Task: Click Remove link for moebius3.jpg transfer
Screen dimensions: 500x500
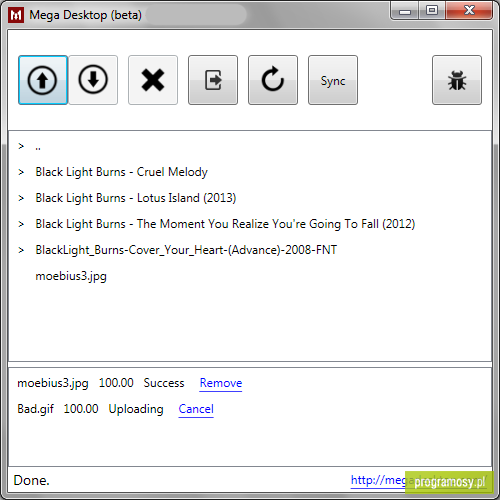Action: pyautogui.click(x=221, y=383)
